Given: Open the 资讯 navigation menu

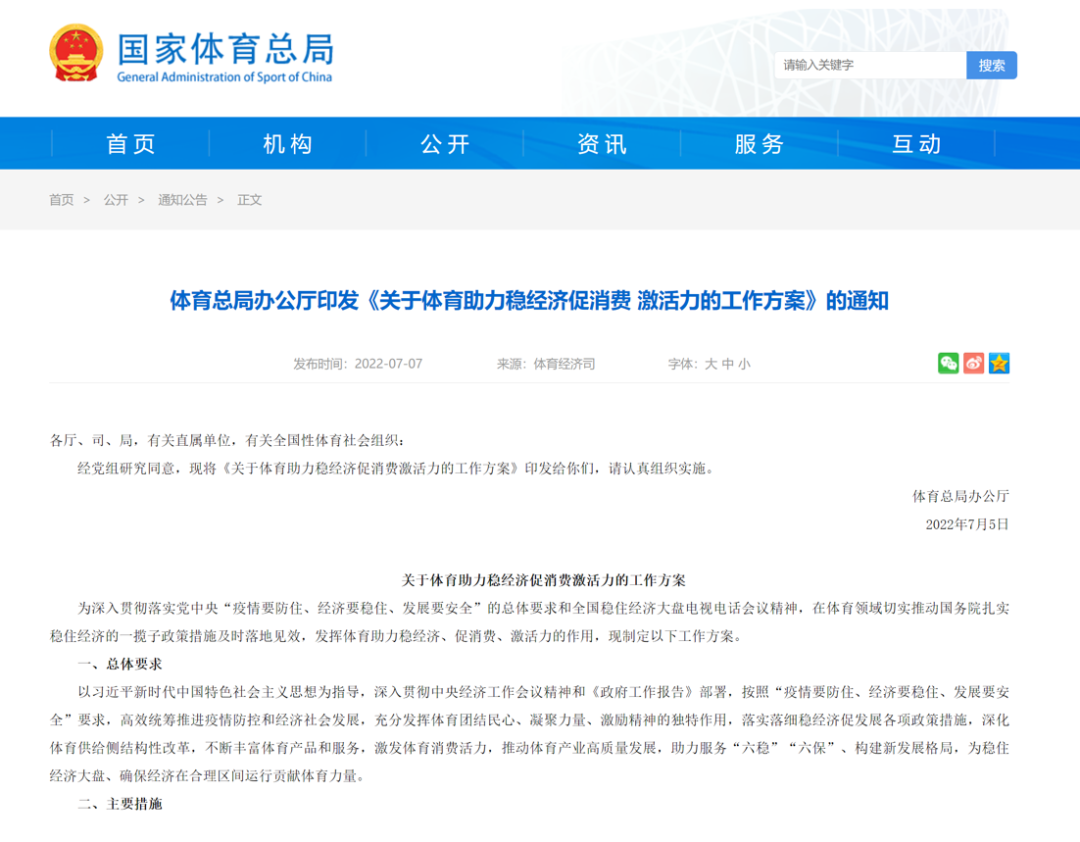Looking at the screenshot, I should 602,143.
